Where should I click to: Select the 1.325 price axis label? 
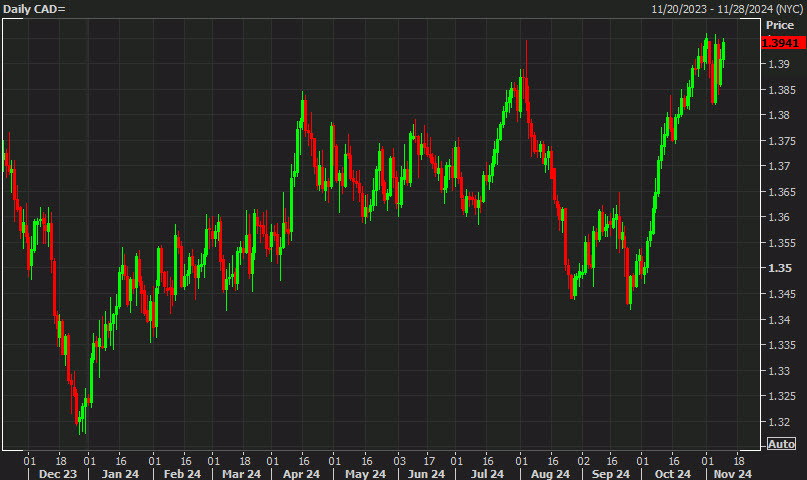point(782,396)
